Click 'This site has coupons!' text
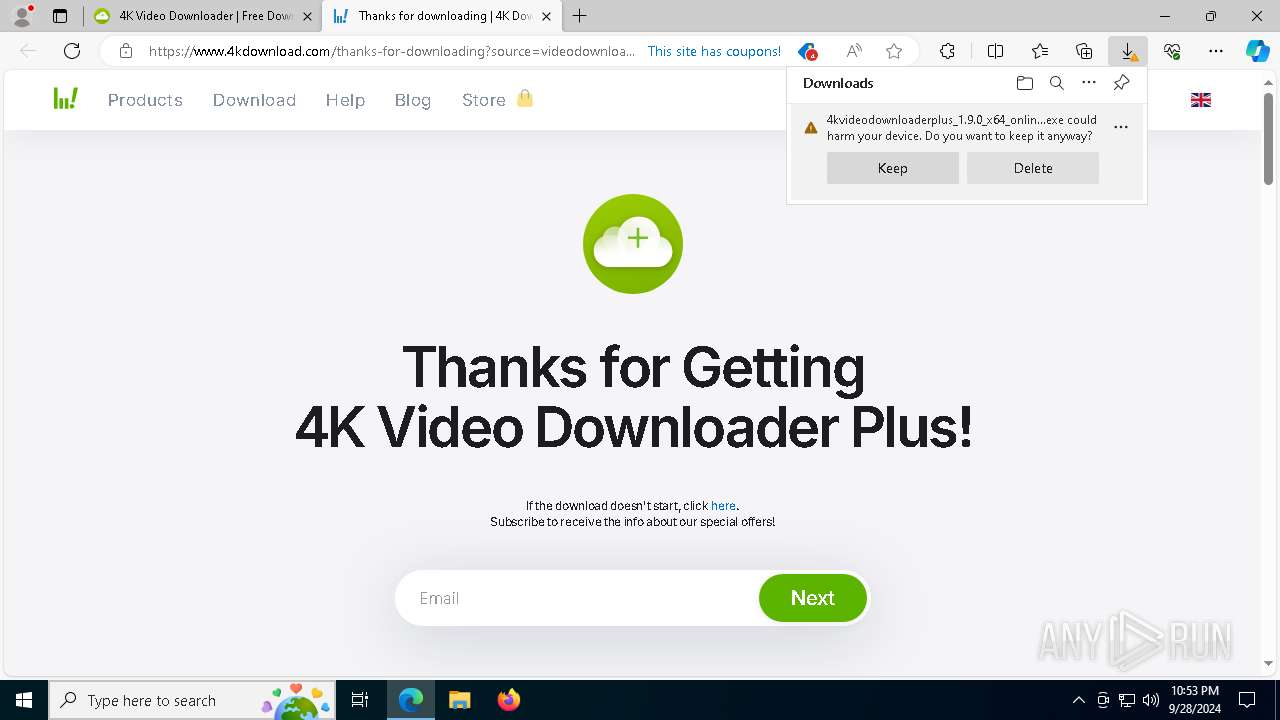This screenshot has width=1280, height=720. tap(714, 51)
